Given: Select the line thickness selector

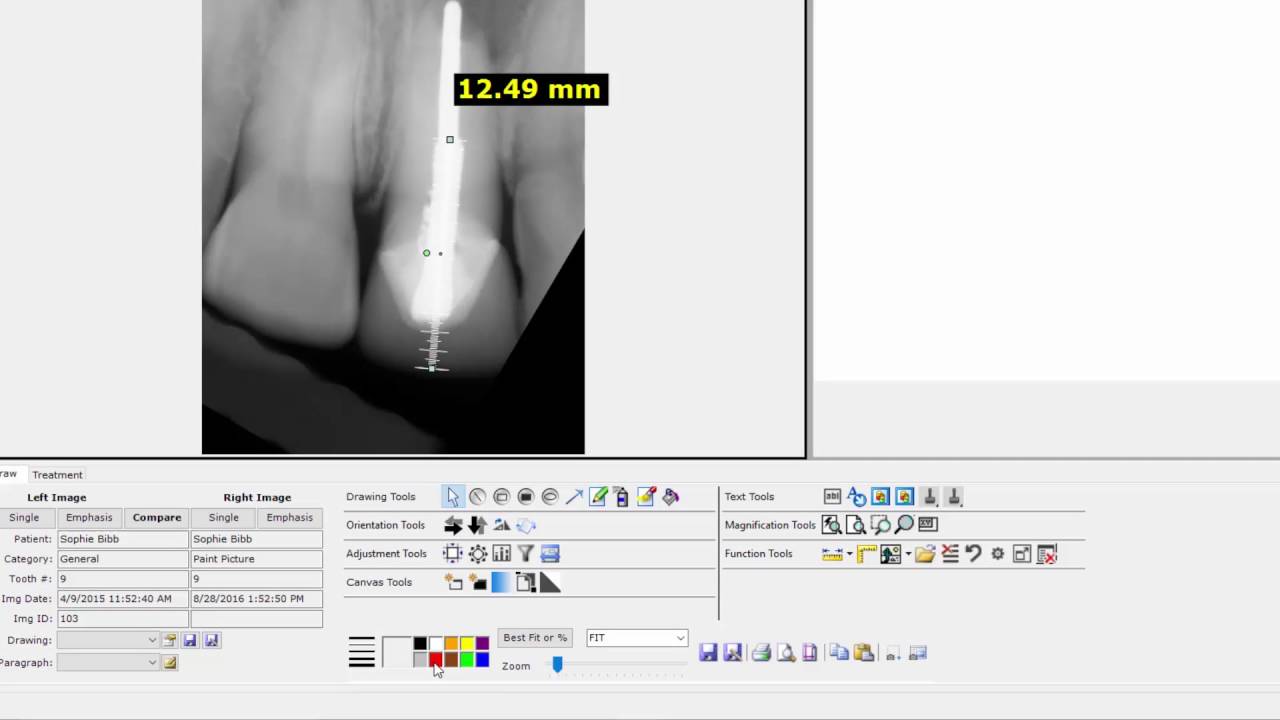Looking at the screenshot, I should click(362, 652).
